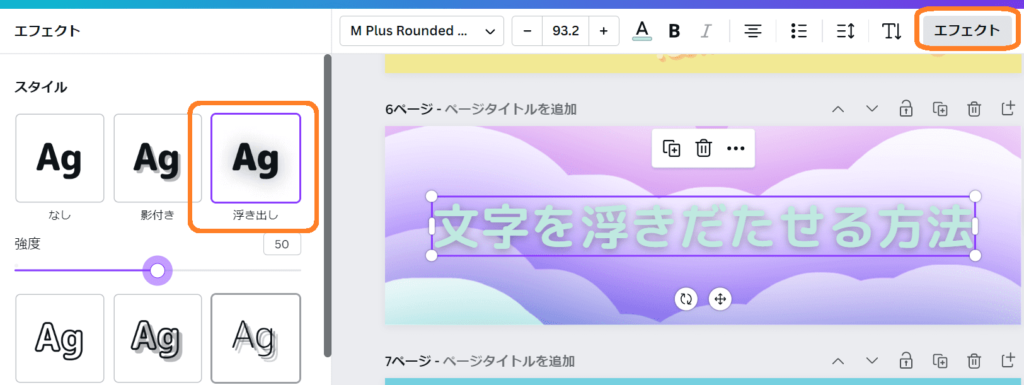Apply bulleted list formatting
The height and width of the screenshot is (385, 1024).
tap(798, 31)
